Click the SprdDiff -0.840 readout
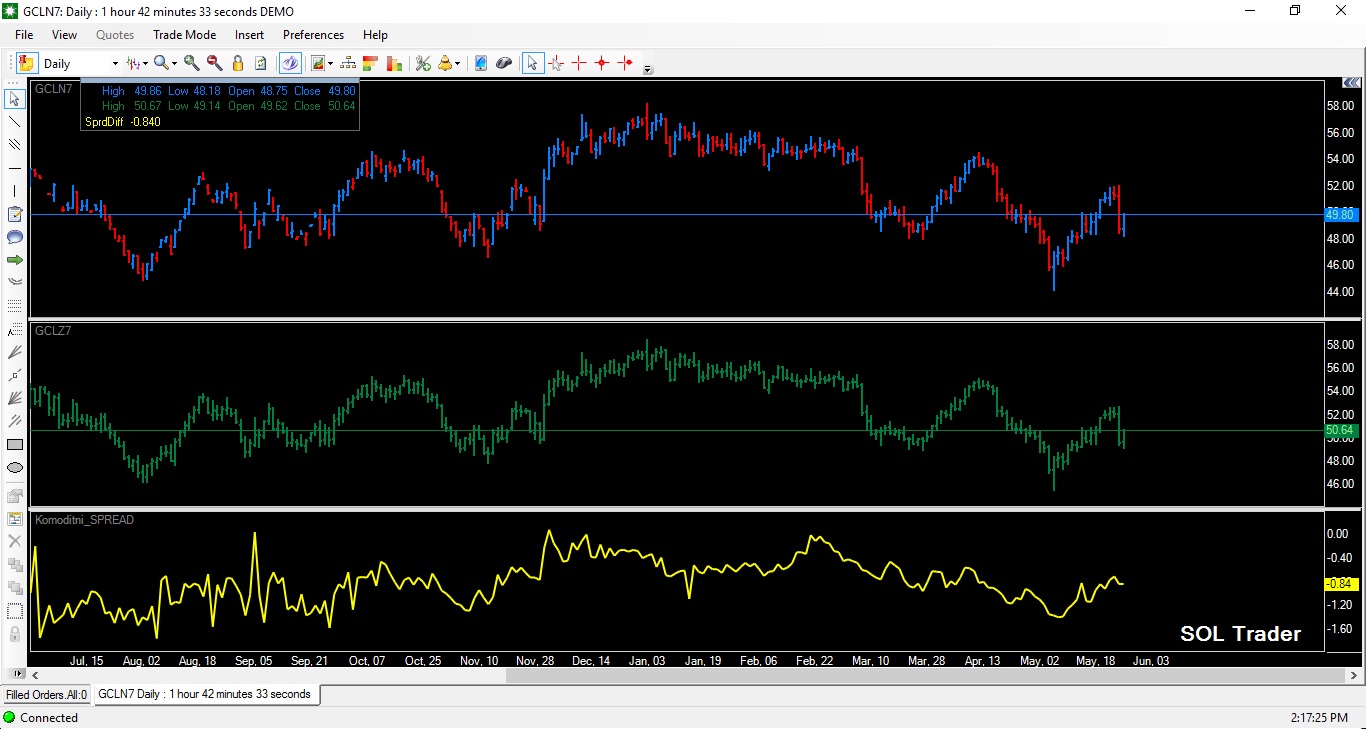 122,122
